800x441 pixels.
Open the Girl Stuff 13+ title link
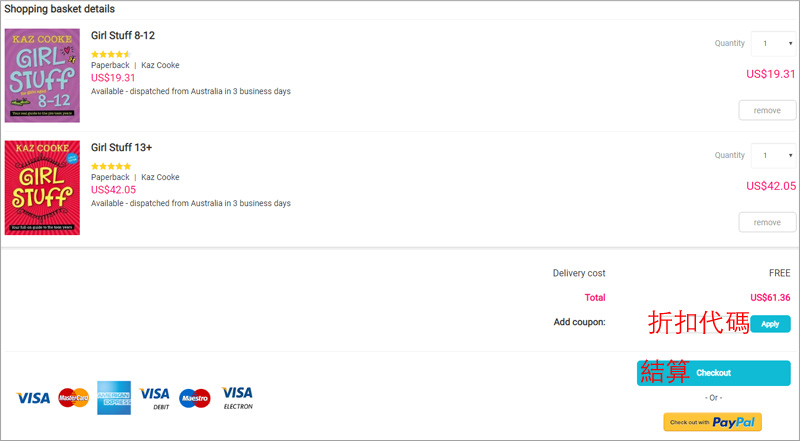(121, 147)
